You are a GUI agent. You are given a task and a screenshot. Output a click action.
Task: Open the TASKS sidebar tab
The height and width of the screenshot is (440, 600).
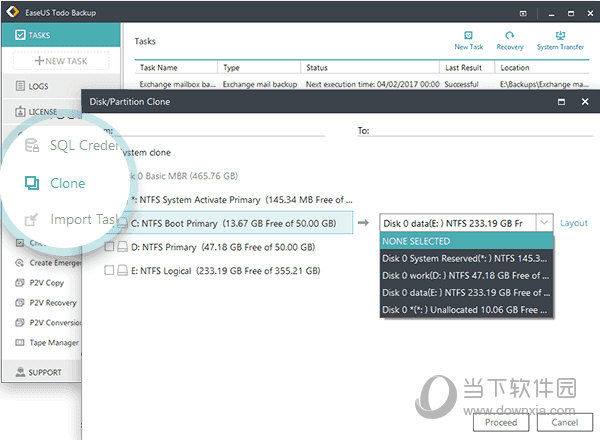click(x=61, y=35)
